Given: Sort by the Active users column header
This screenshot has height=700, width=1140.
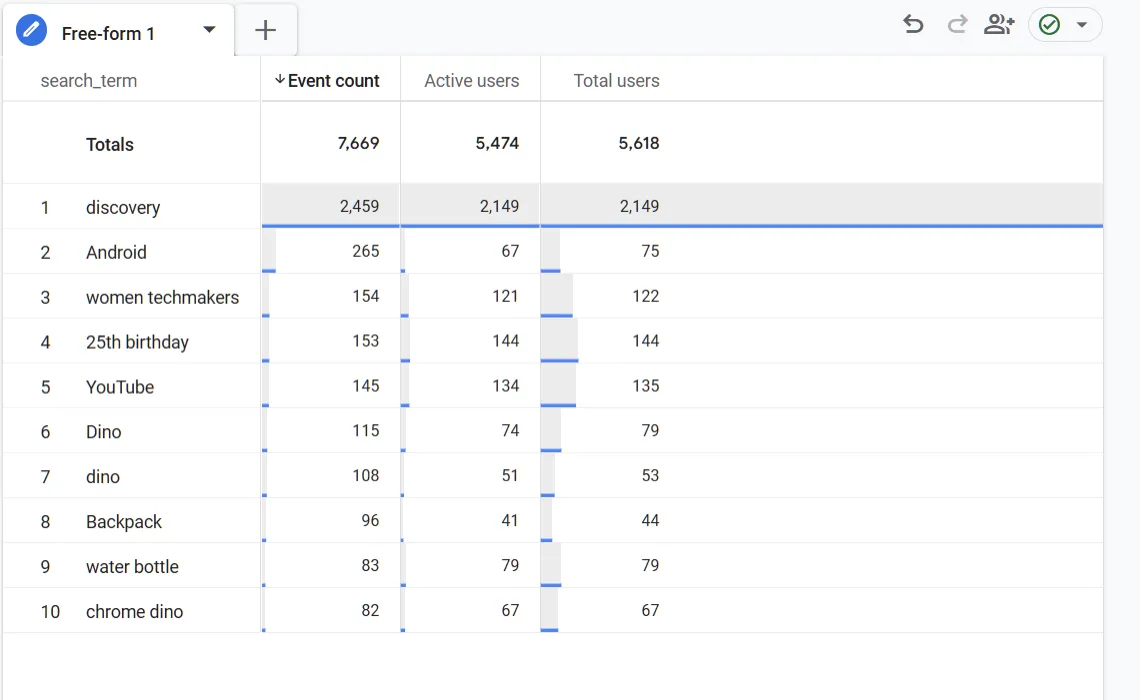Looking at the screenshot, I should (471, 81).
